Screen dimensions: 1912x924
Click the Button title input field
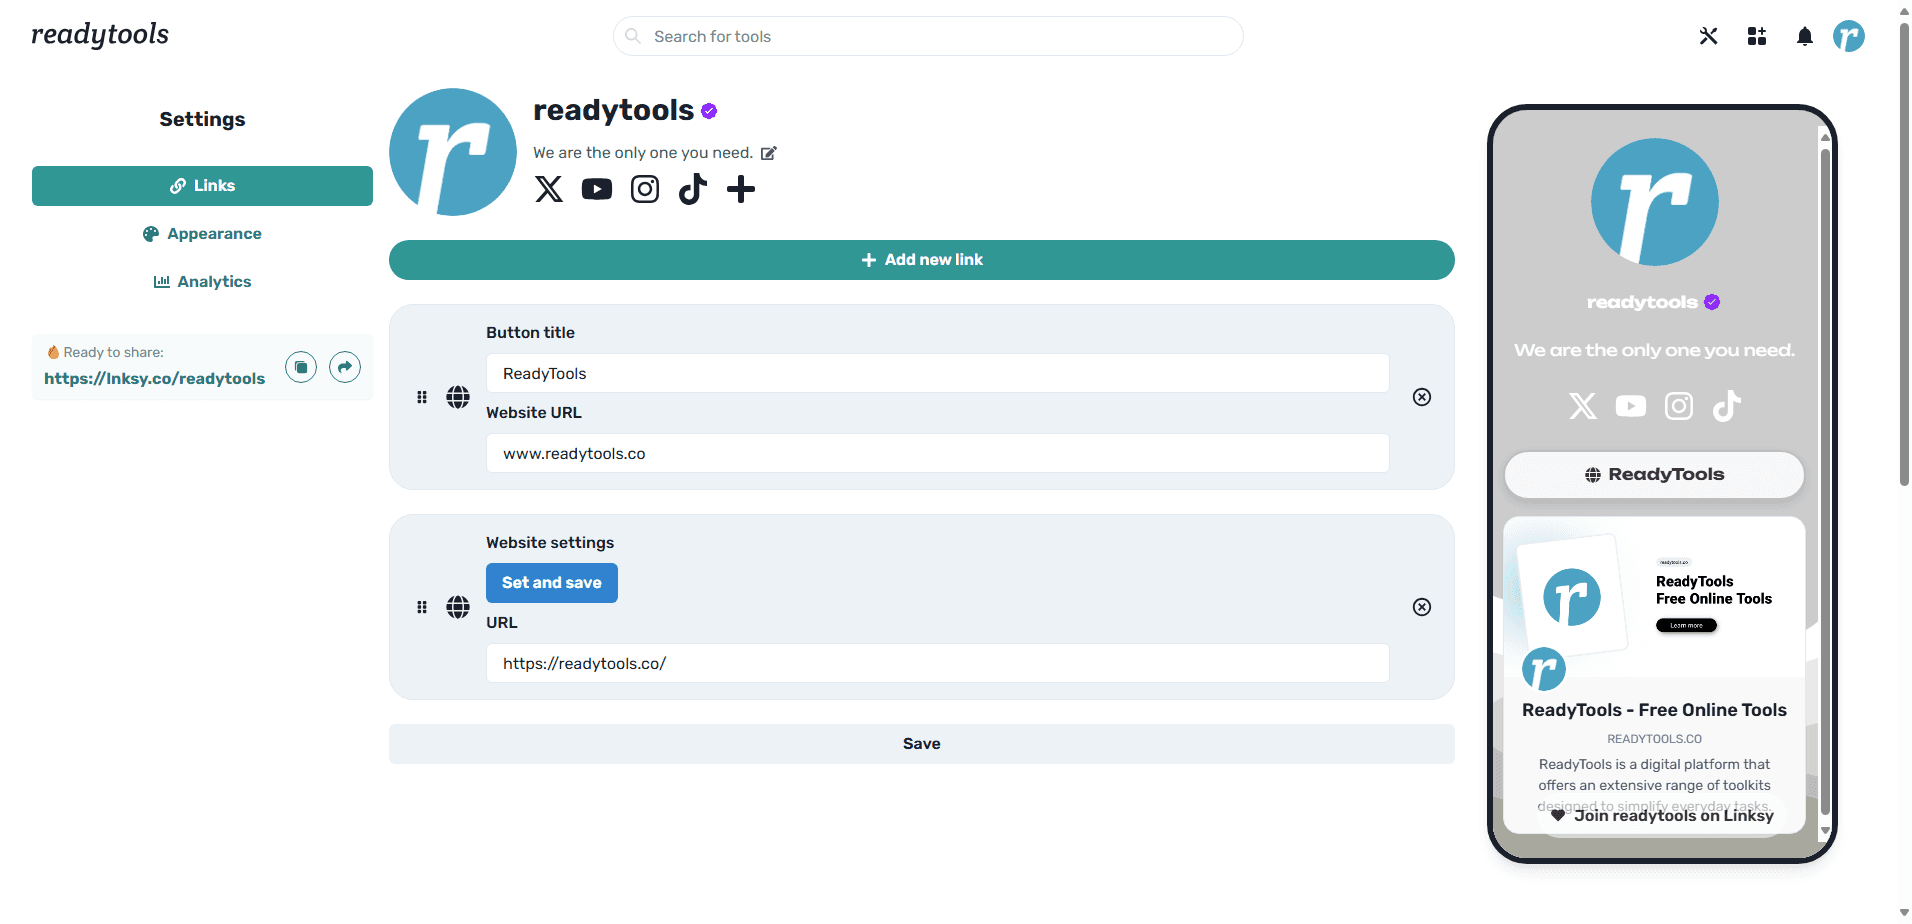tap(937, 374)
